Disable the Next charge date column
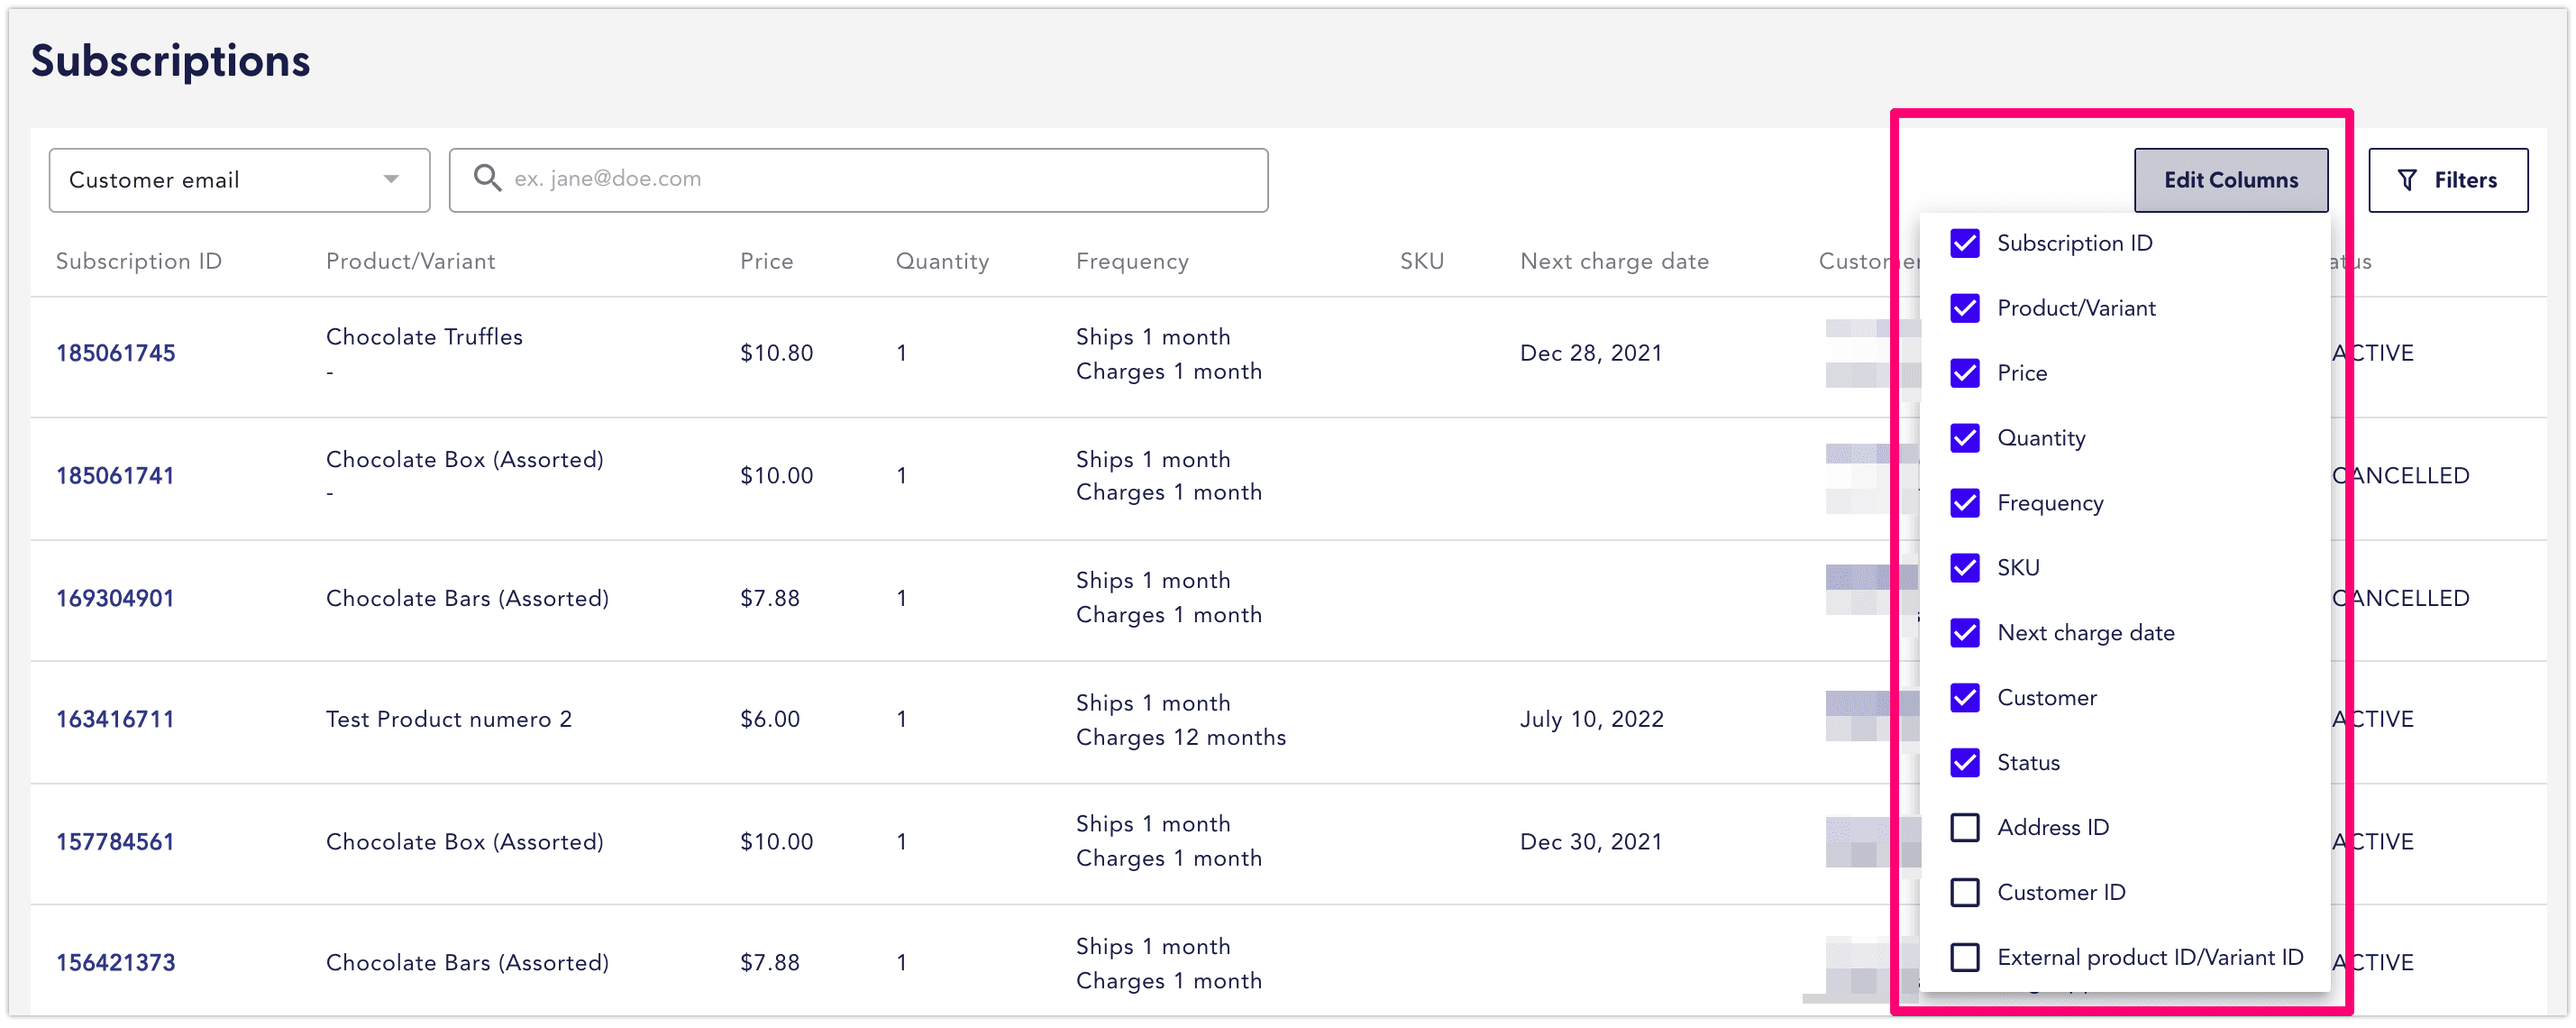 [1965, 633]
